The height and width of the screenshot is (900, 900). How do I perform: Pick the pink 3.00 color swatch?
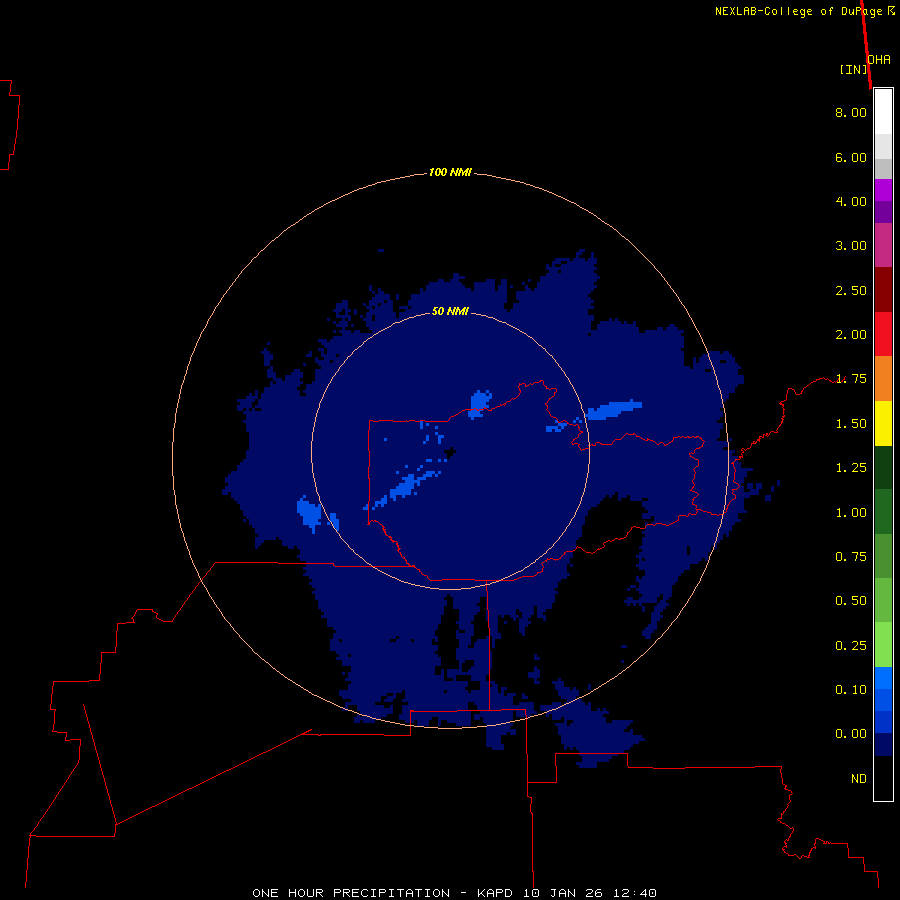coord(883,245)
